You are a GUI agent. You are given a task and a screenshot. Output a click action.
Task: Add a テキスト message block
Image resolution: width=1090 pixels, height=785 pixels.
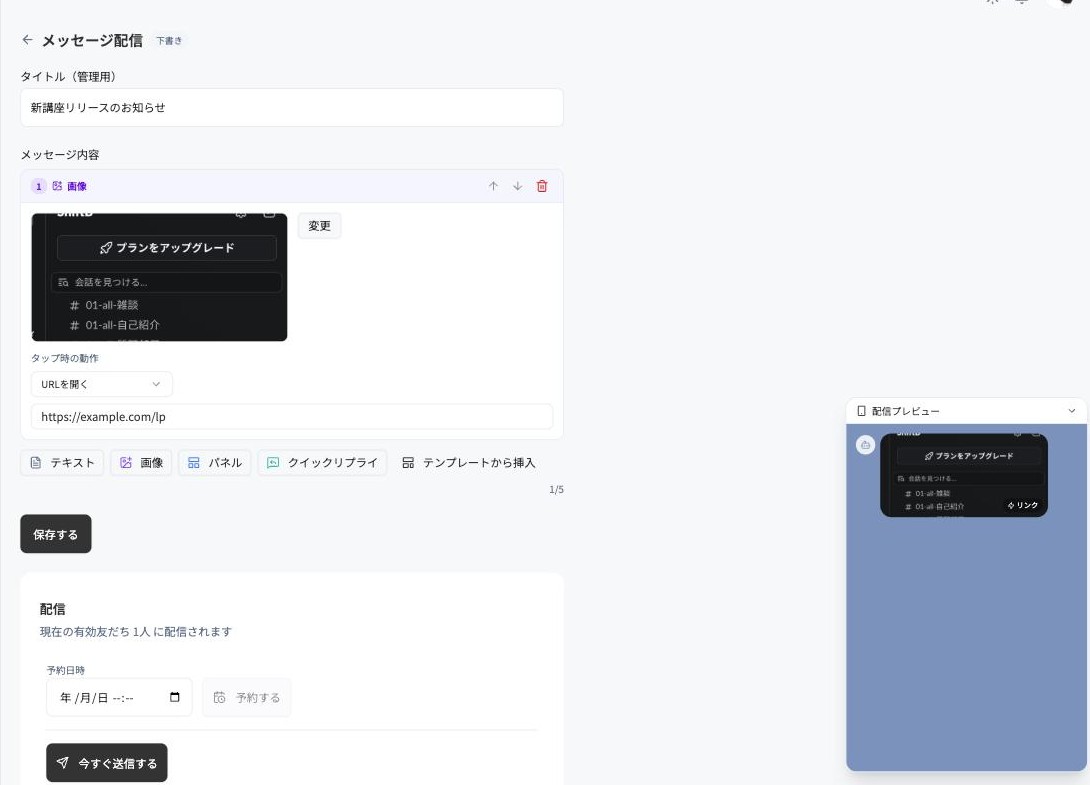(x=62, y=462)
